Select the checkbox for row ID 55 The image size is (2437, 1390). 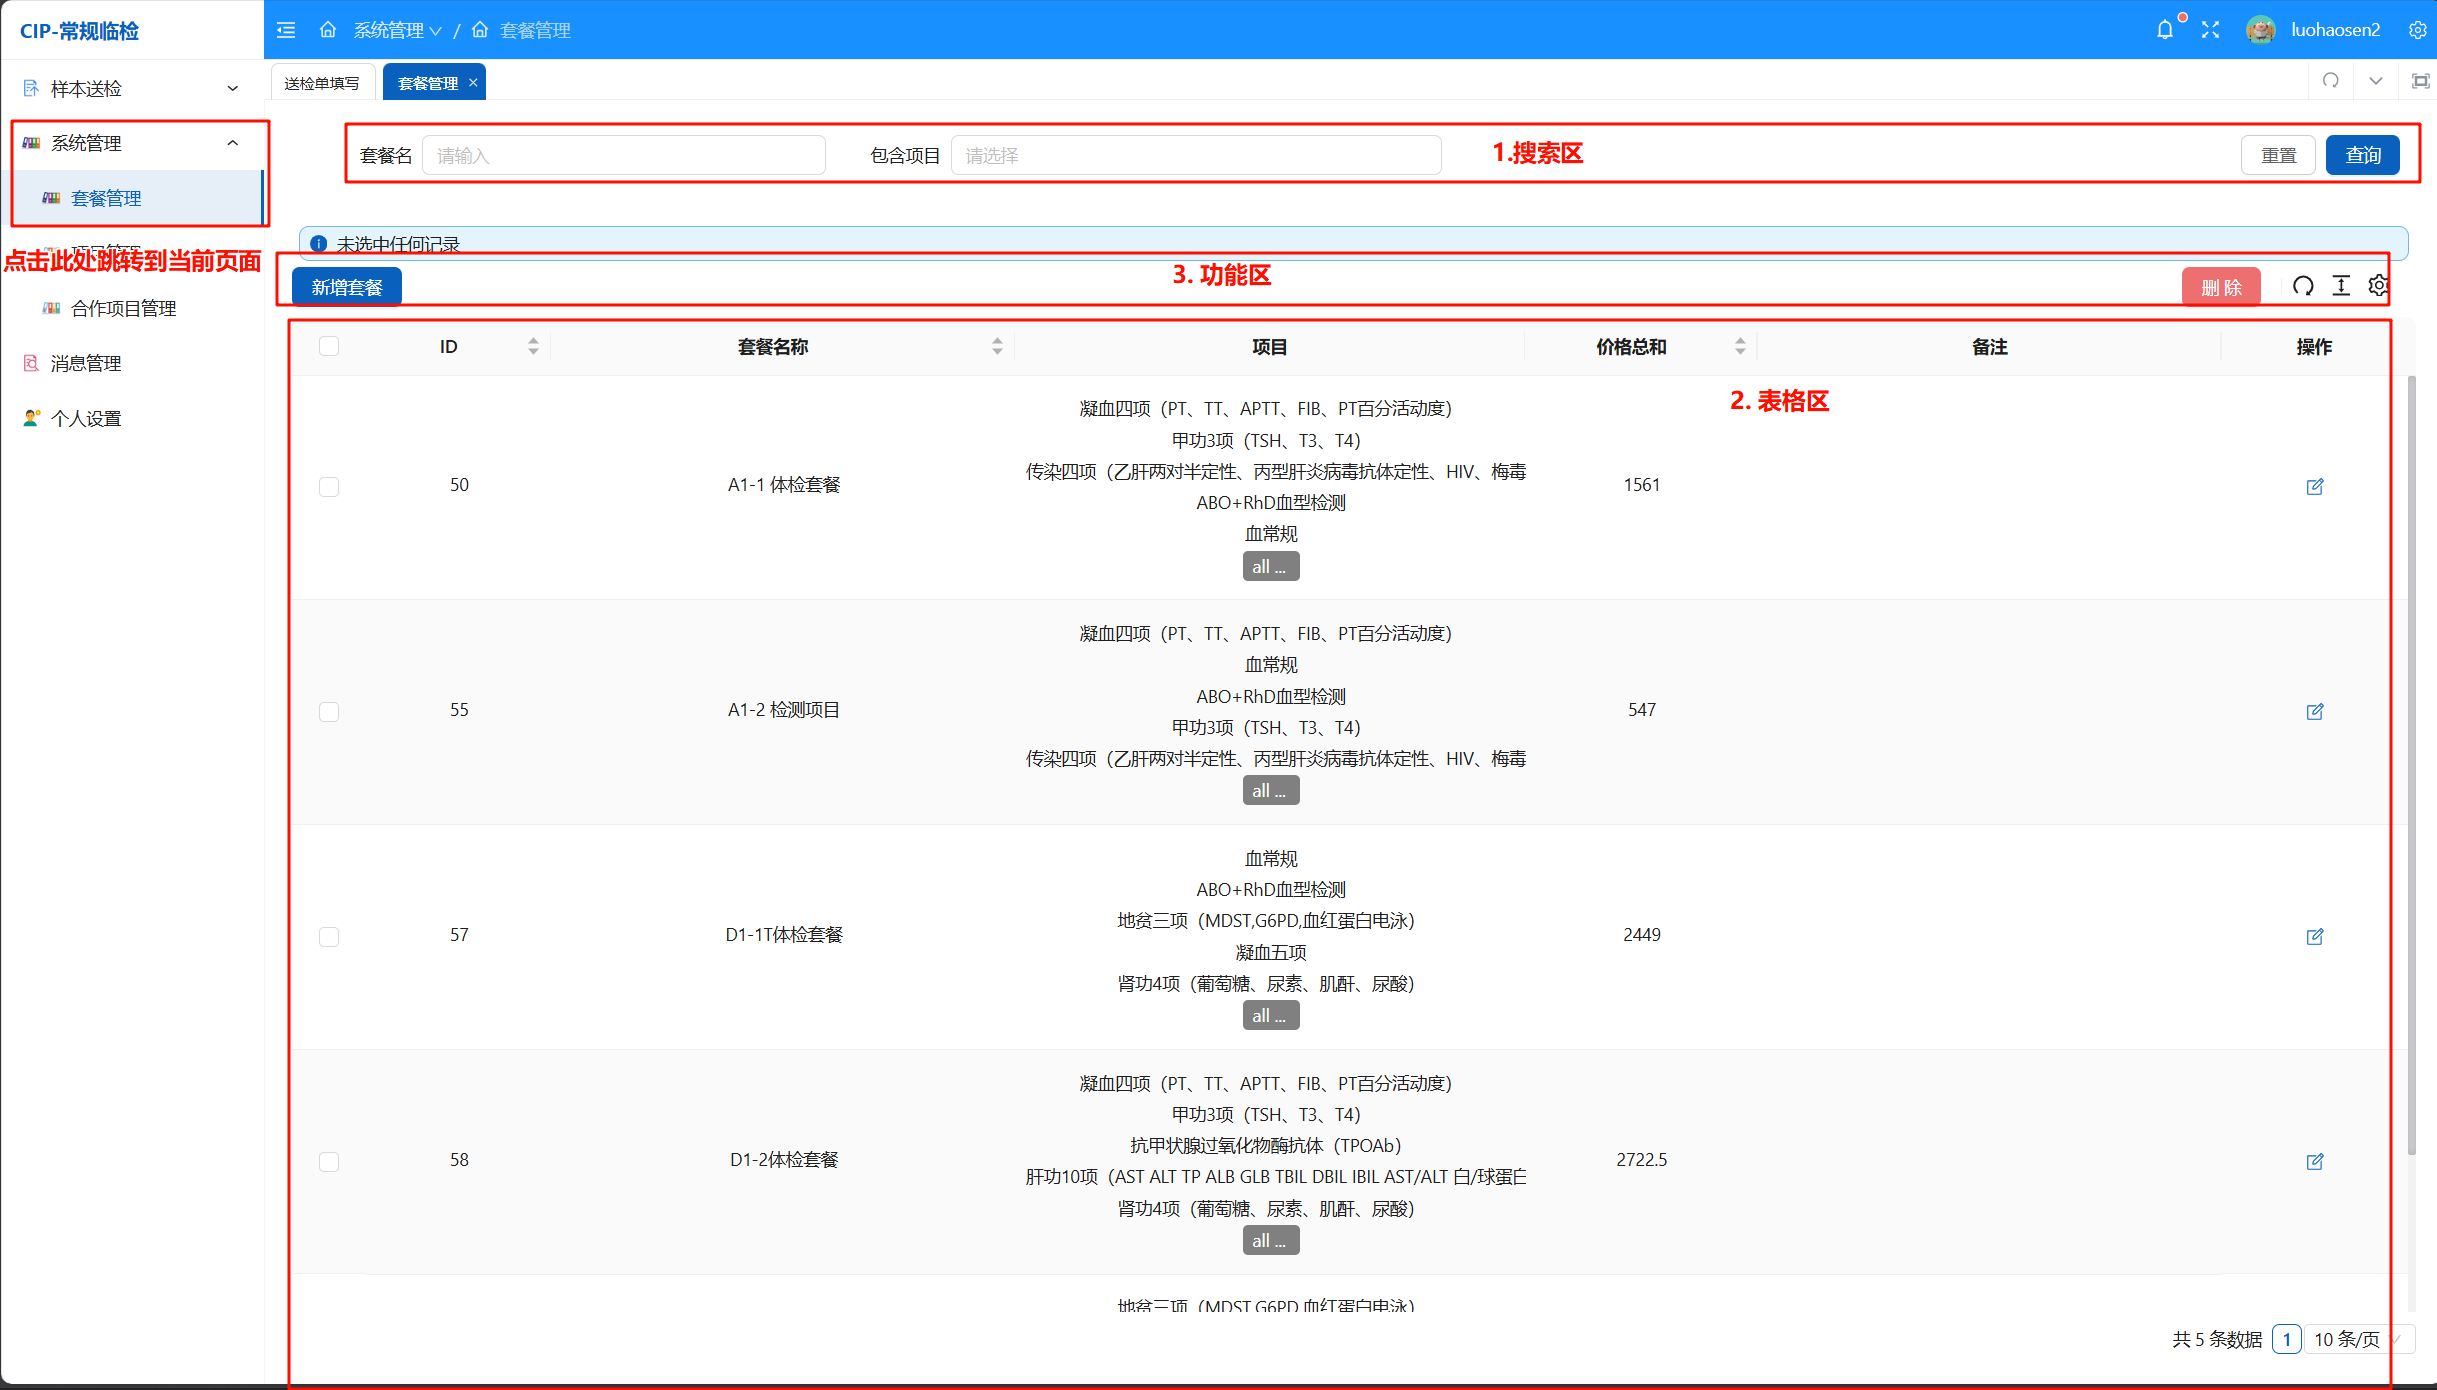pos(329,711)
